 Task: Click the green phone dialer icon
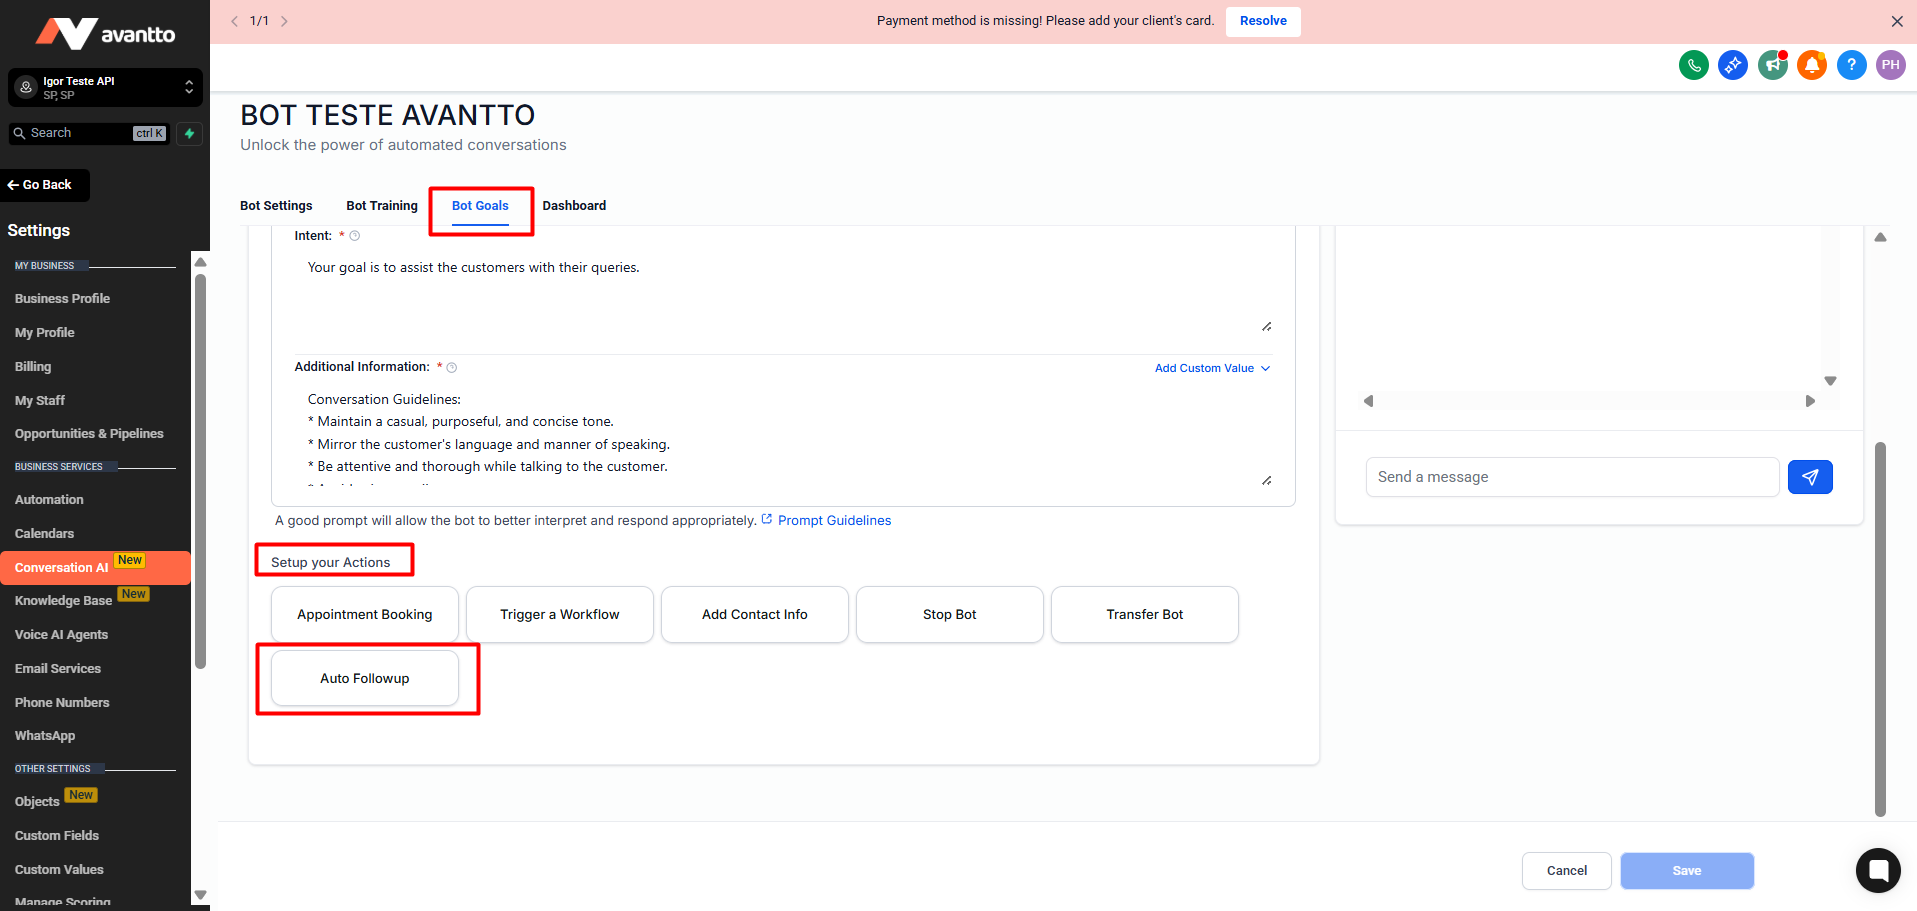(1693, 66)
